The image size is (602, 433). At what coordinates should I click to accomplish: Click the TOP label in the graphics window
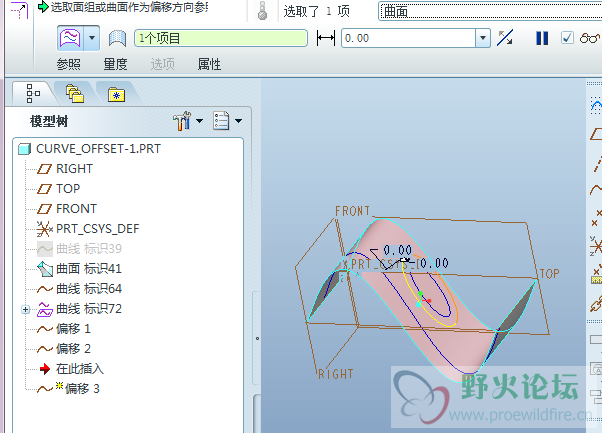point(549,274)
